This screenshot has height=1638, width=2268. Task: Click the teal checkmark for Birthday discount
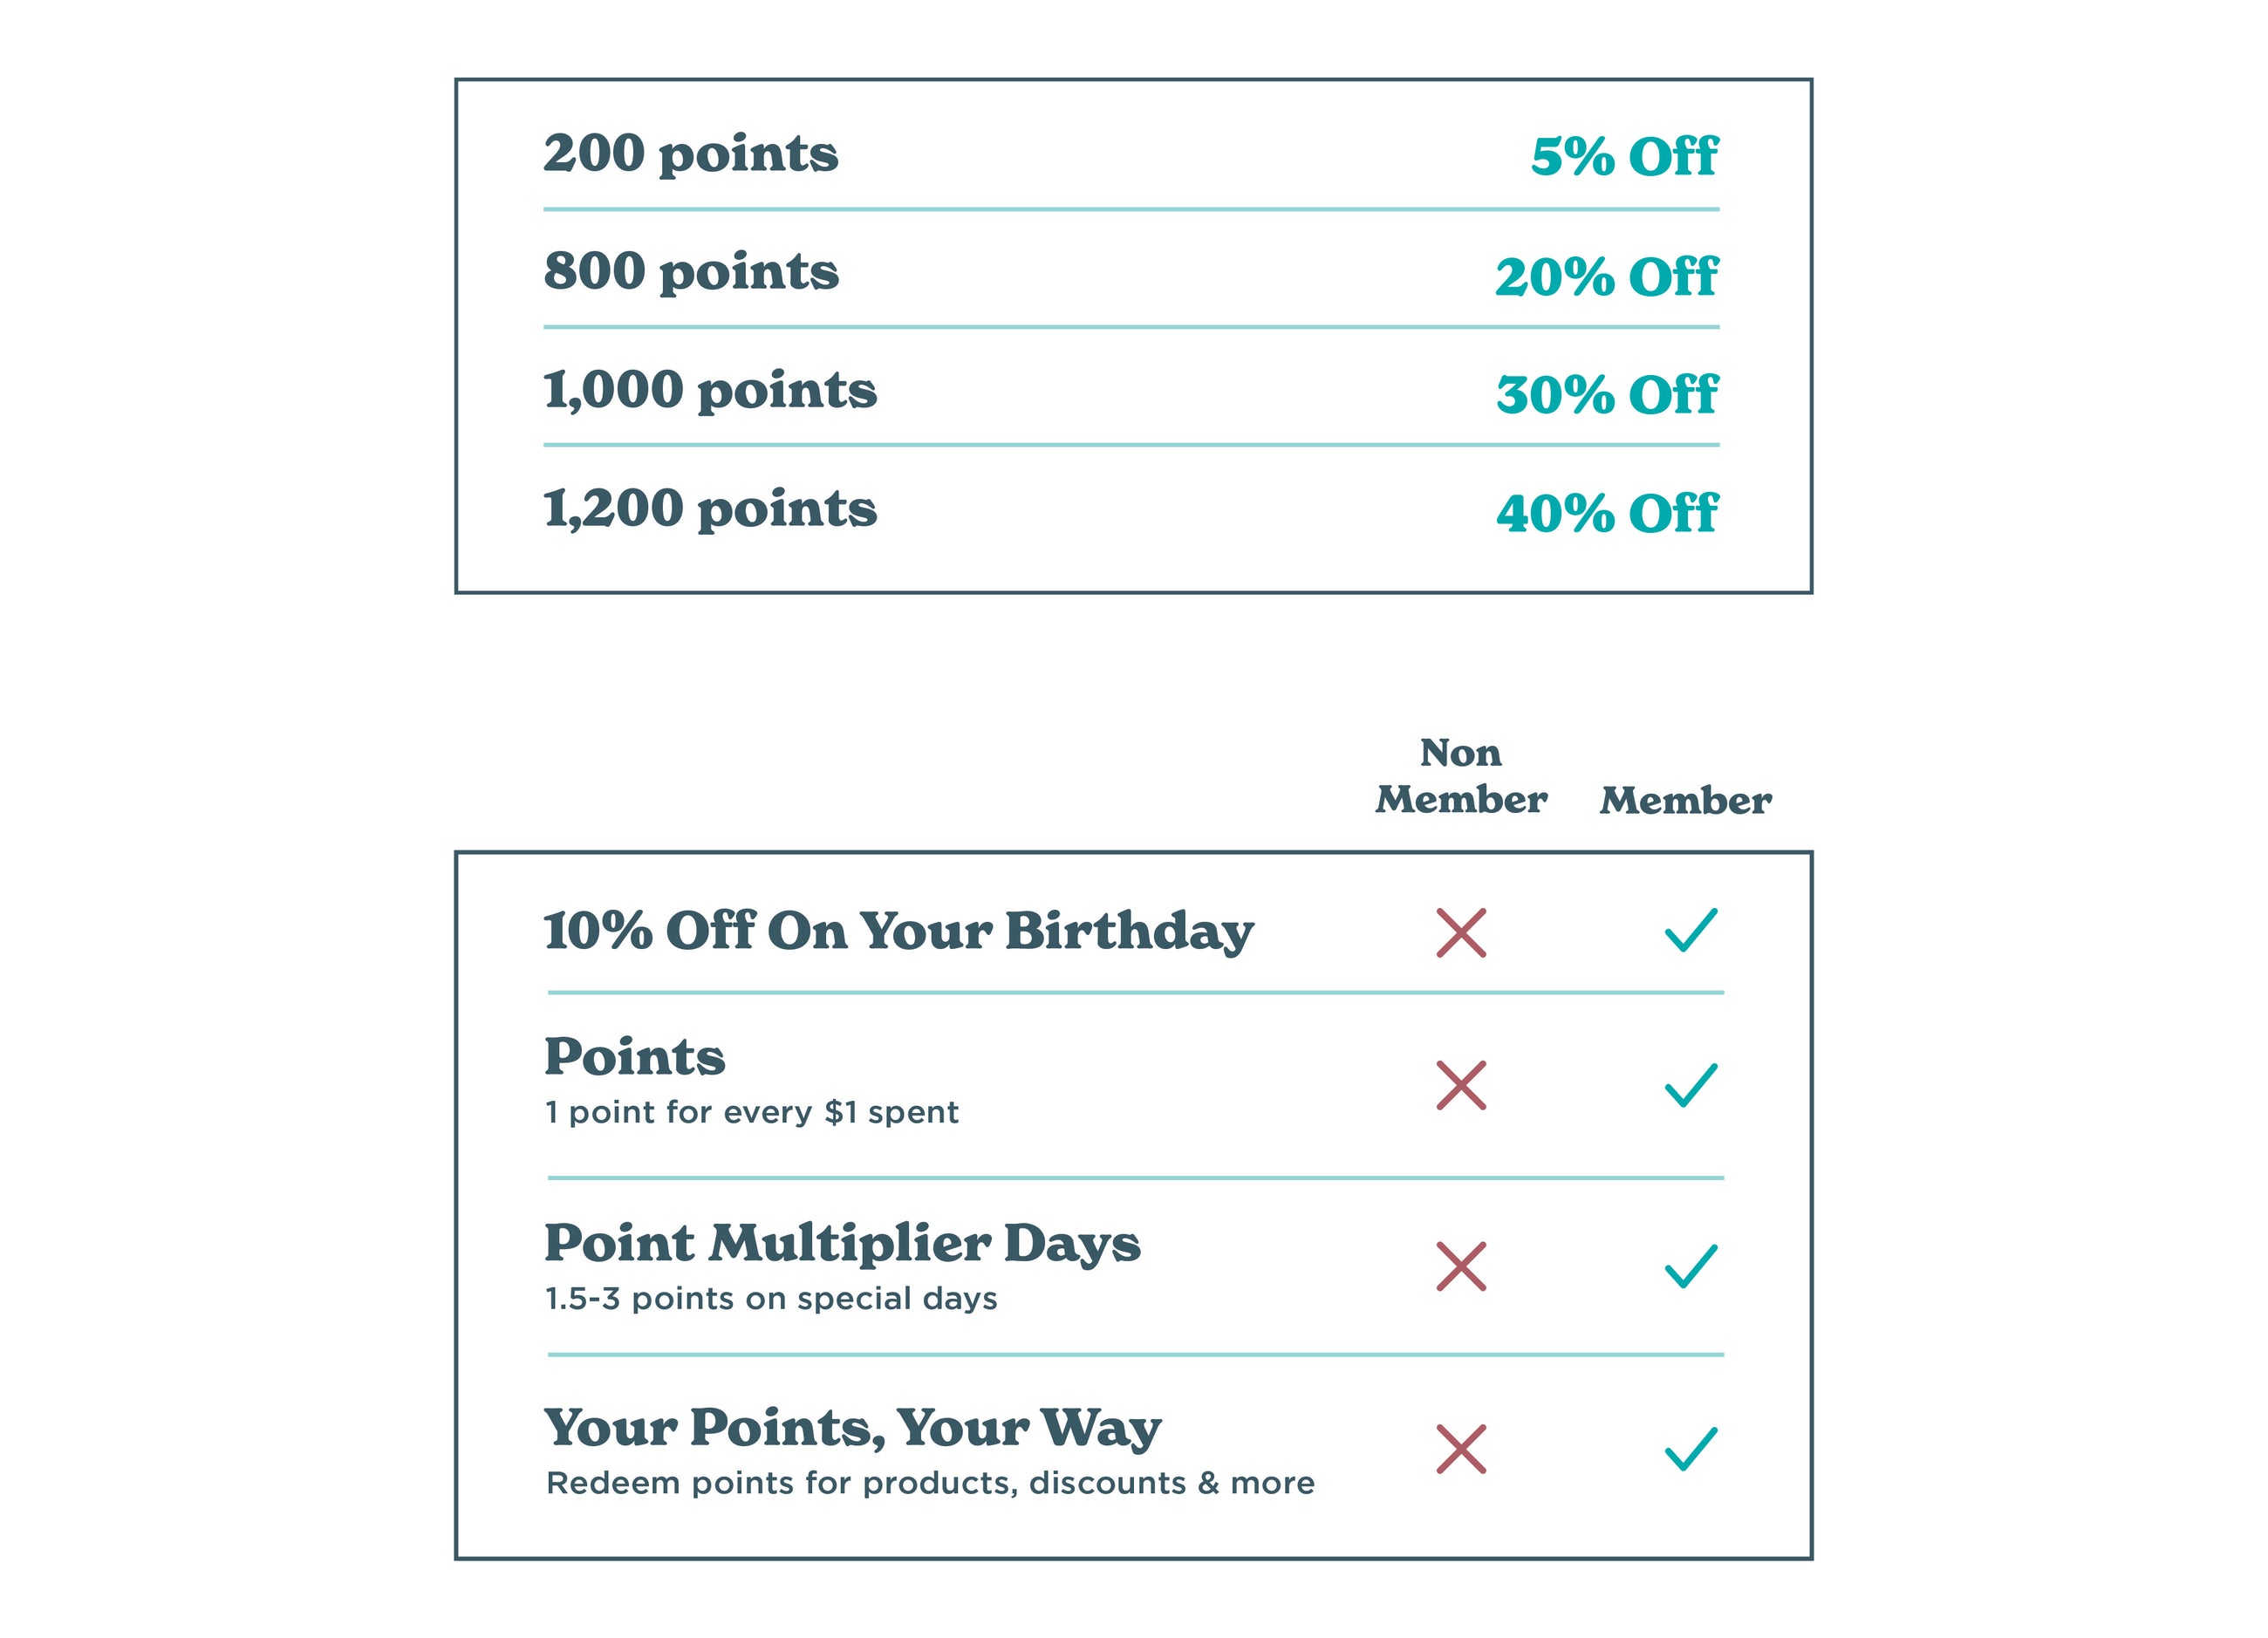pos(1691,930)
